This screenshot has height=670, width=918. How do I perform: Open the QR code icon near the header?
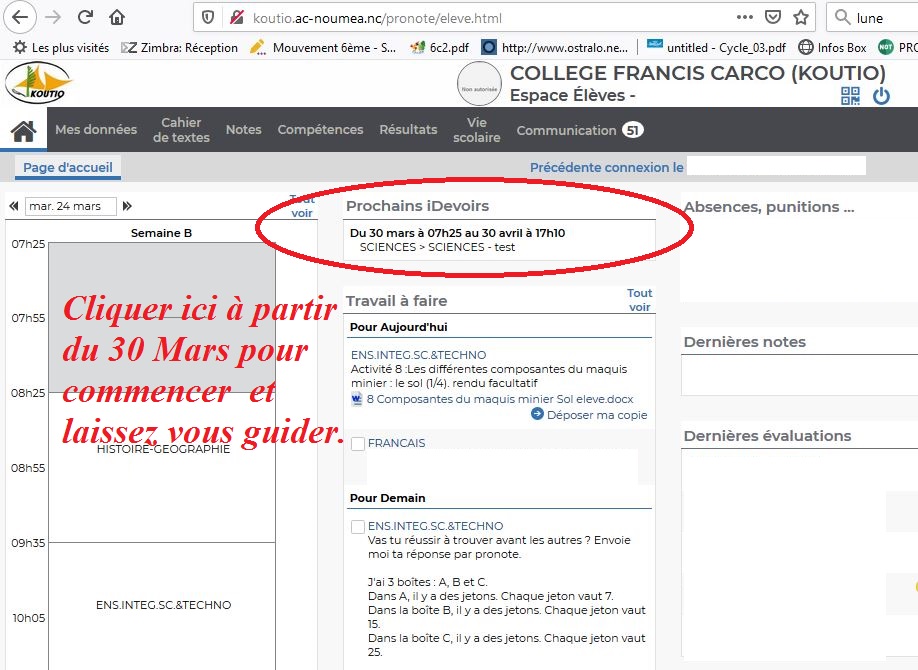point(850,96)
